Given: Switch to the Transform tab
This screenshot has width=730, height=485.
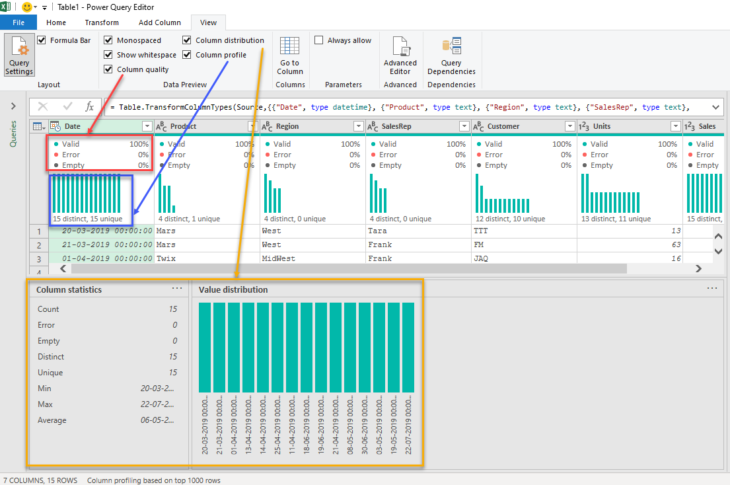Looking at the screenshot, I should [101, 21].
